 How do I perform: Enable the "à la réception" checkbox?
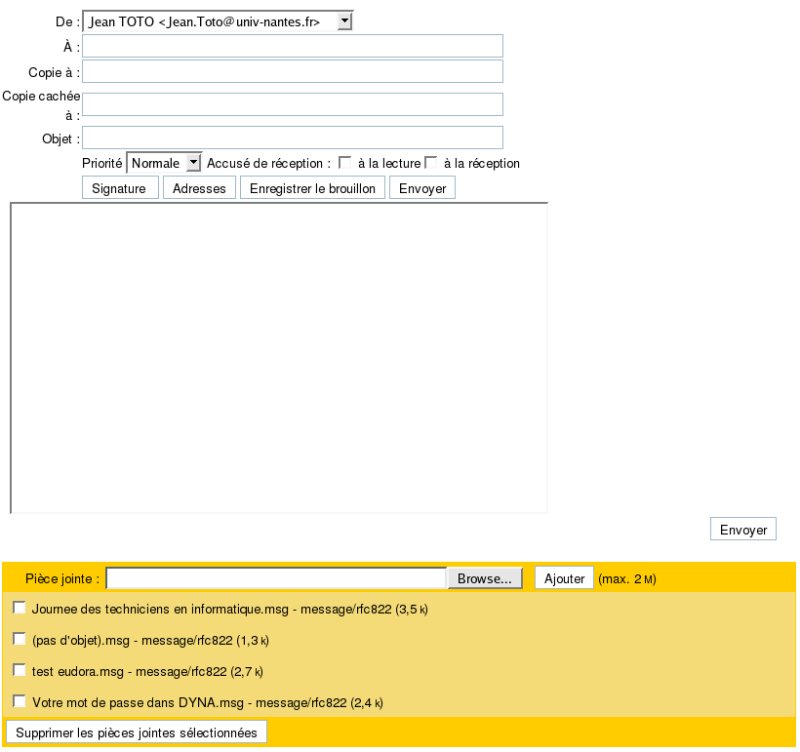428,162
